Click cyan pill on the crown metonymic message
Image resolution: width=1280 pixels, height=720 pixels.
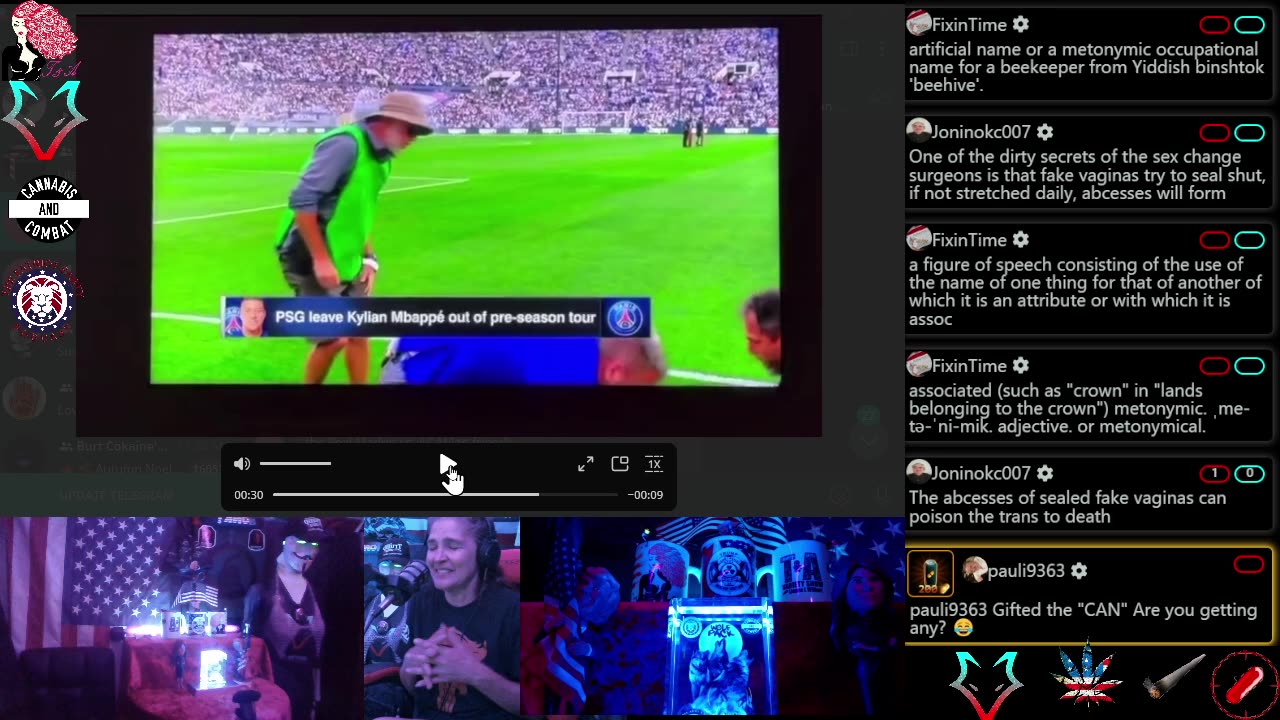click(x=1249, y=366)
